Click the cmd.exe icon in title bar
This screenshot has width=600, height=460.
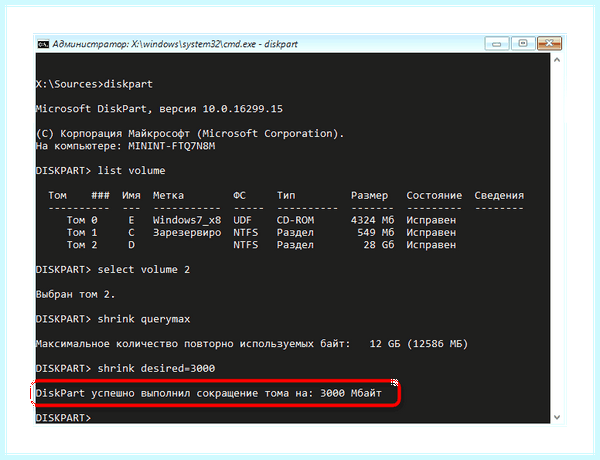coord(43,44)
